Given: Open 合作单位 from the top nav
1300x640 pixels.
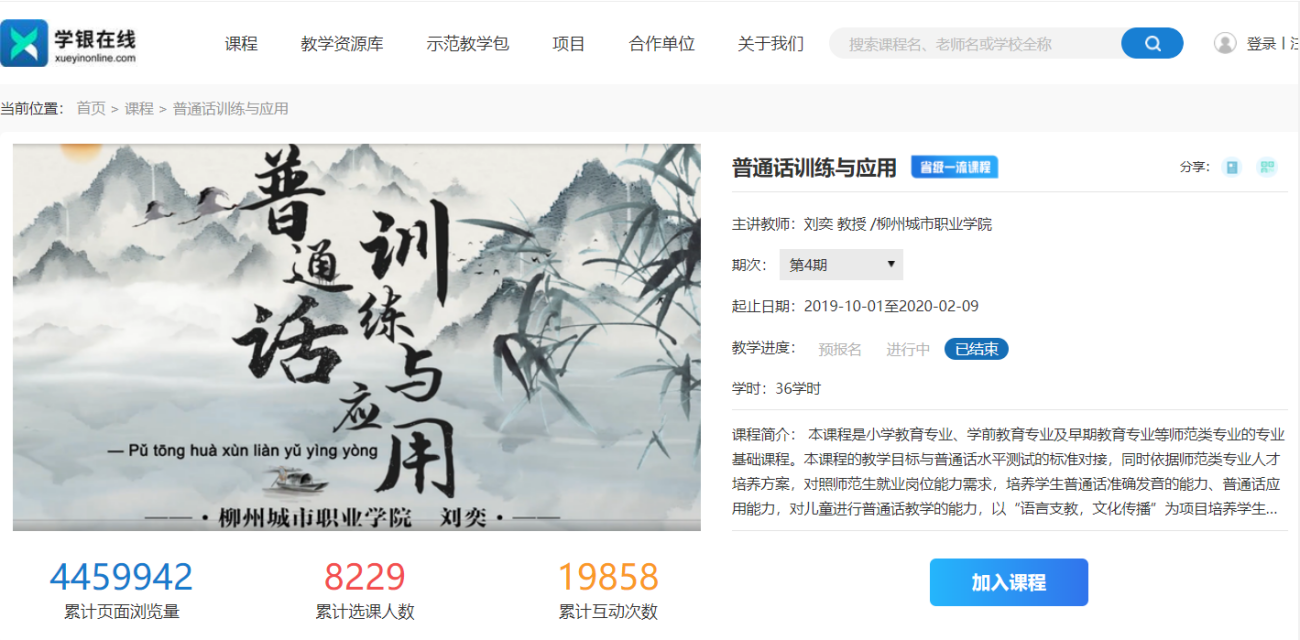Looking at the screenshot, I should point(662,44).
